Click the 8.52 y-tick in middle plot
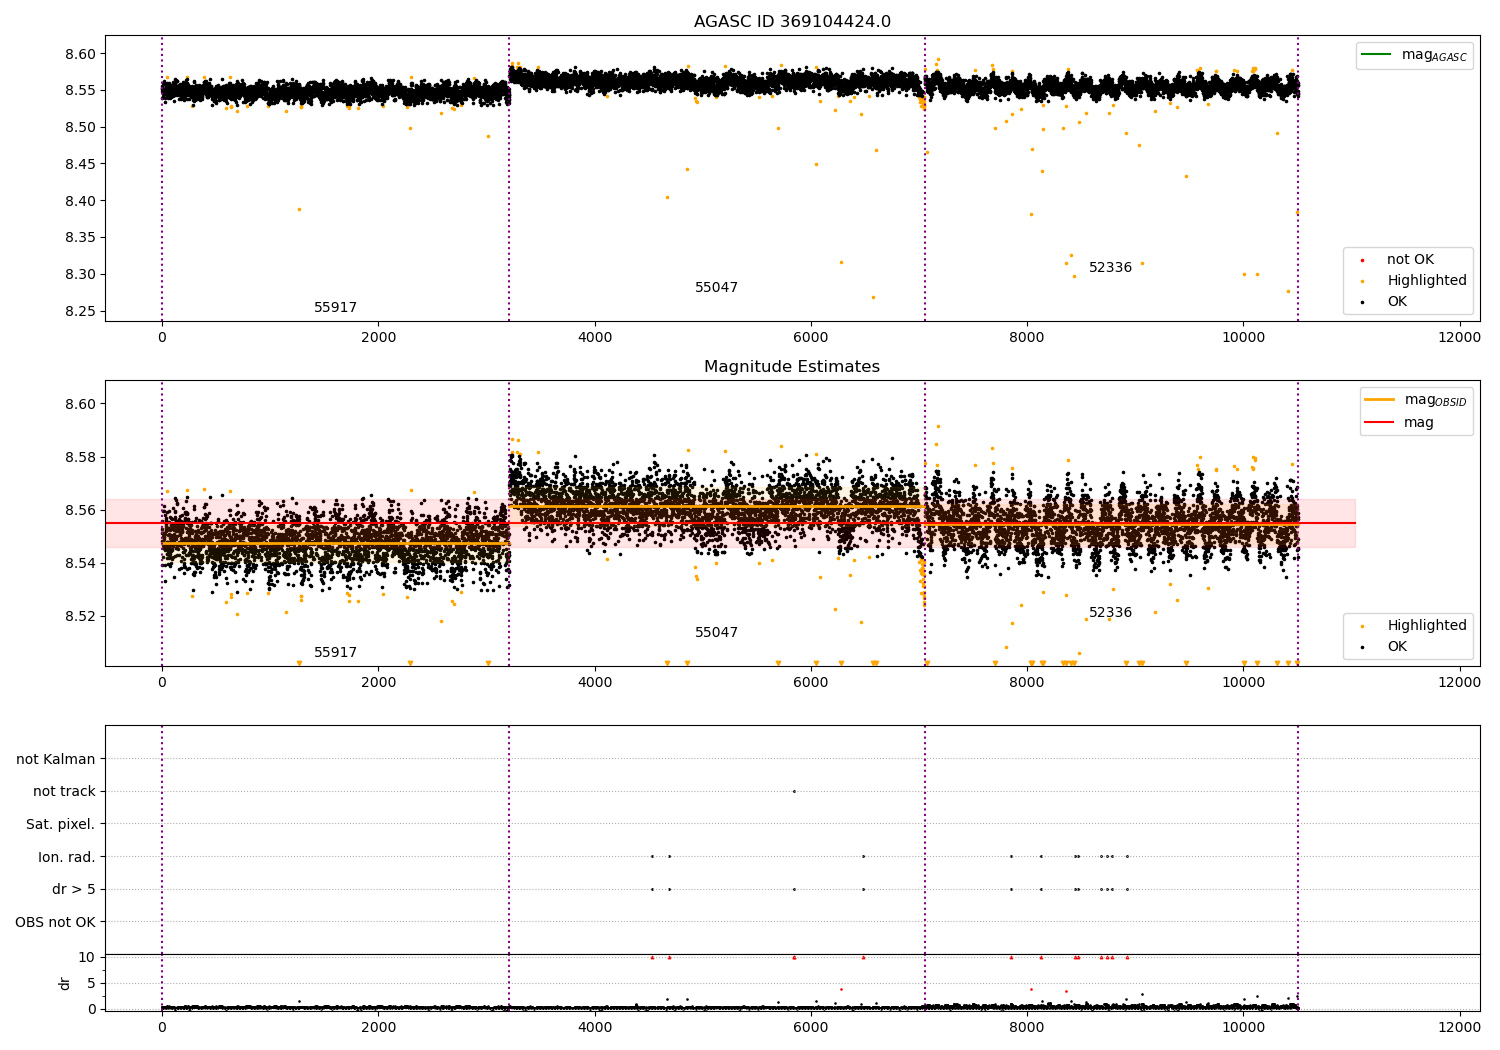This screenshot has width=1500, height=1050. 79,616
